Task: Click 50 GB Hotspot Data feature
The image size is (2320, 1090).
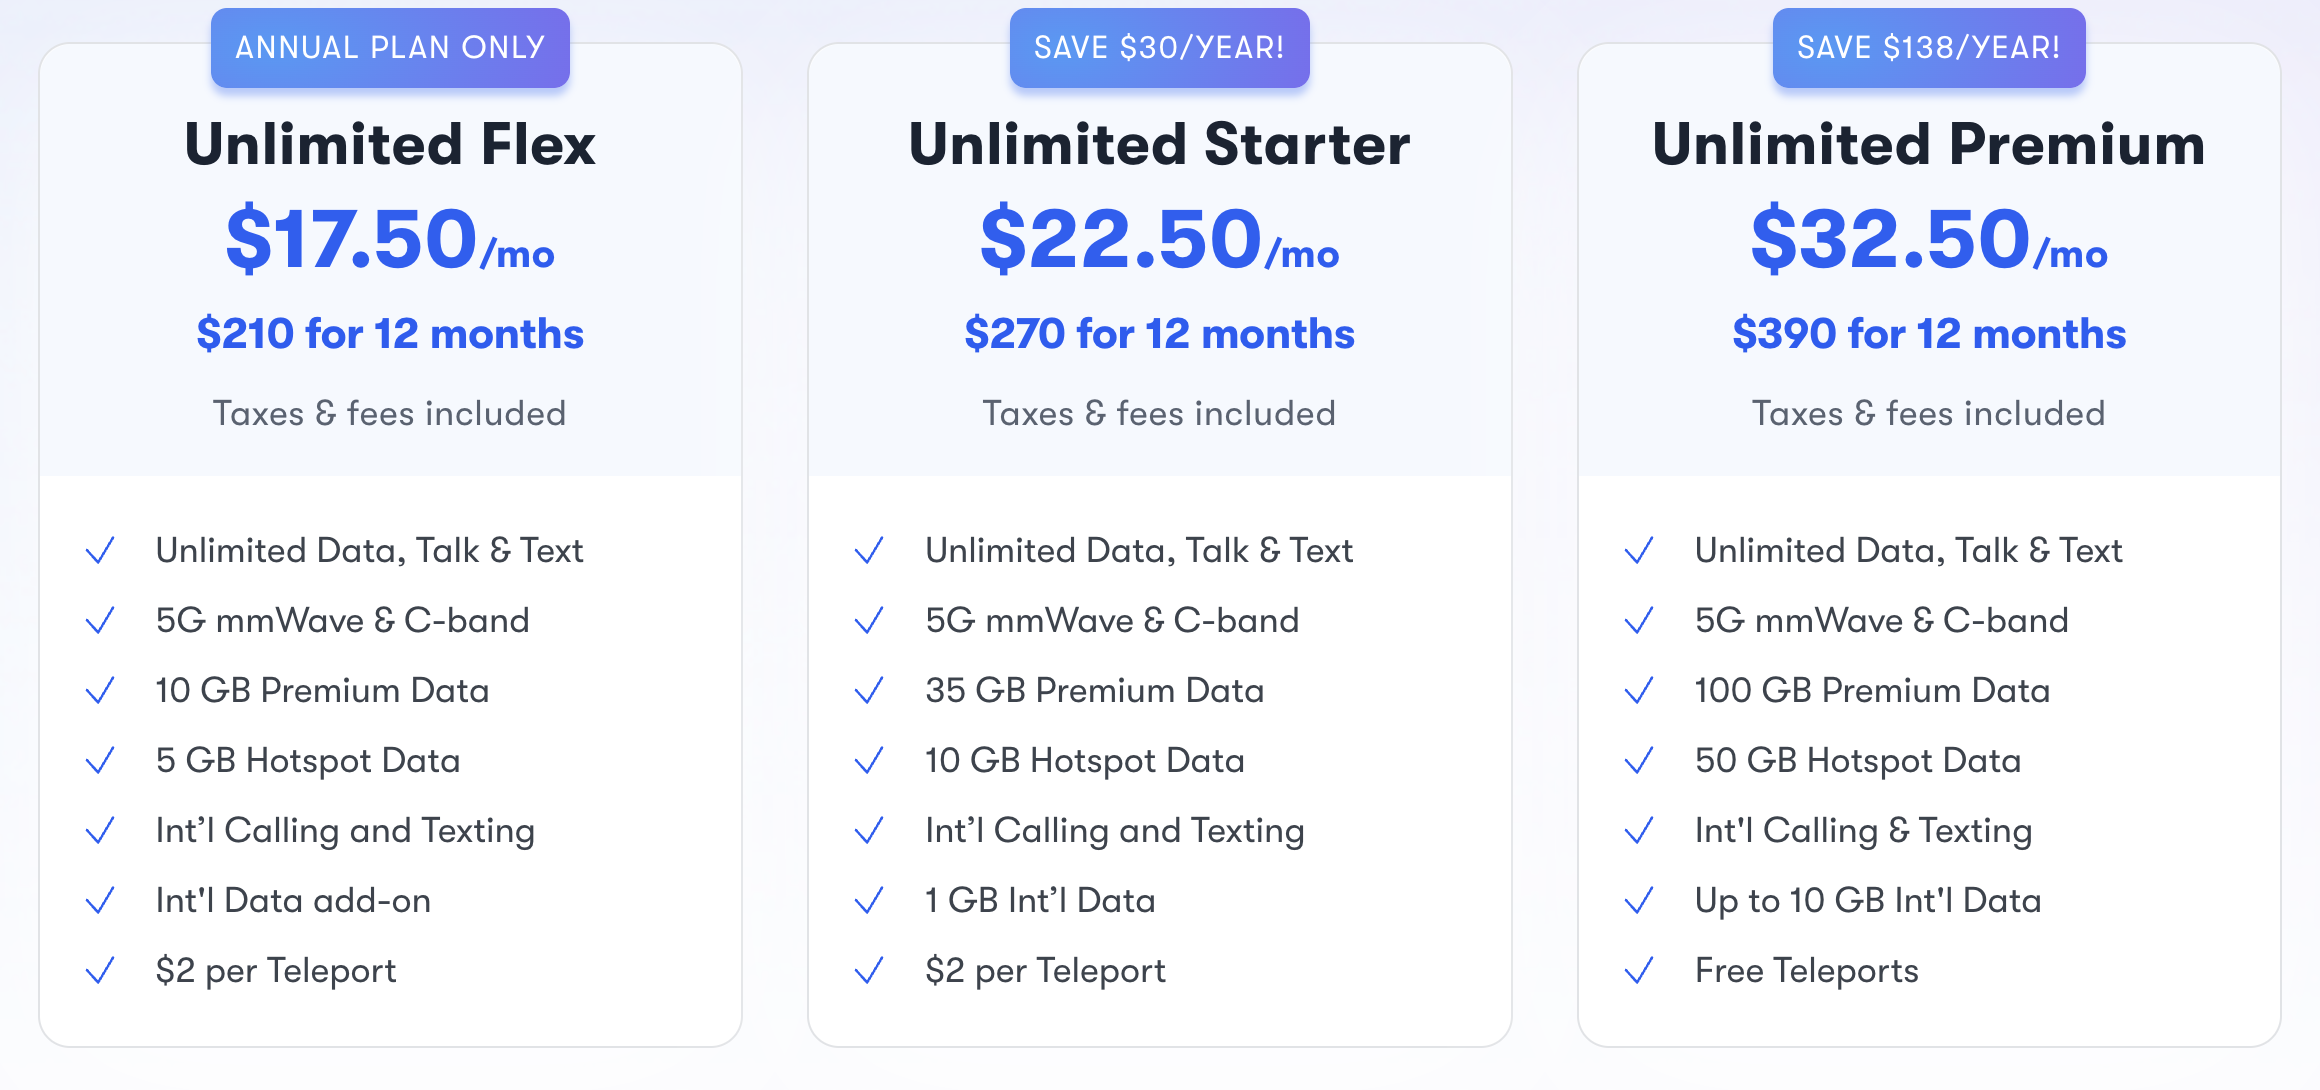Action: point(1858,761)
